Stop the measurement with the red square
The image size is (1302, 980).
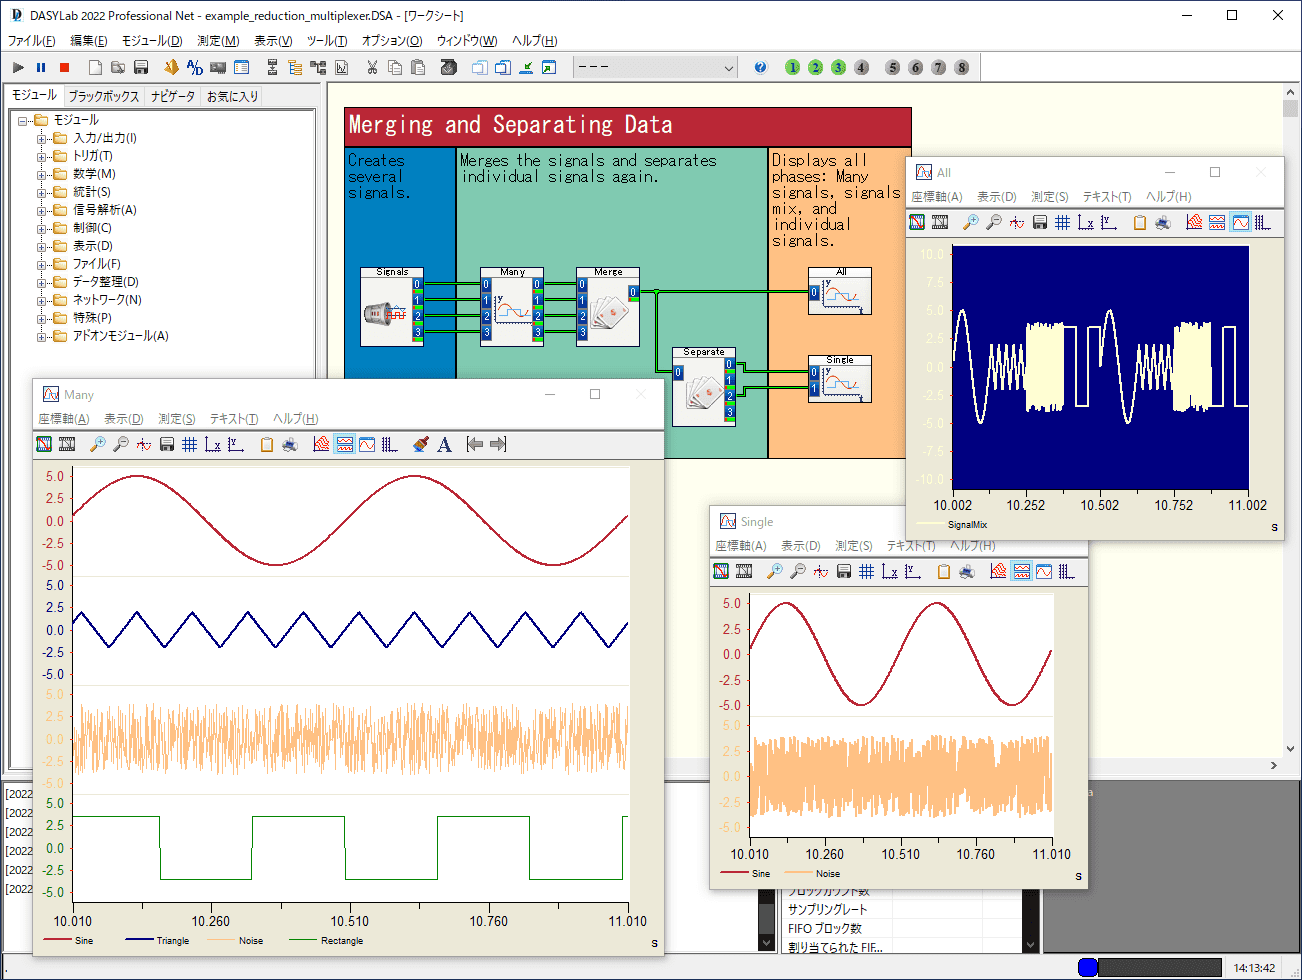coord(65,67)
